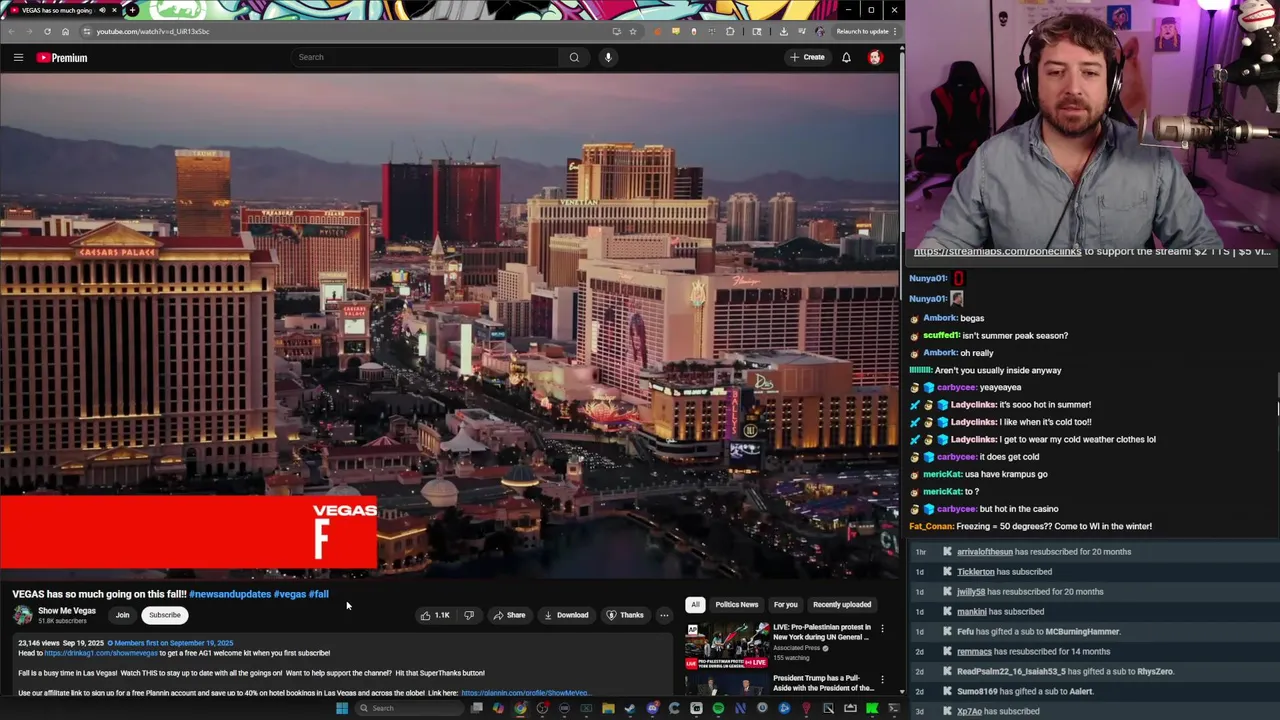Click the Share button
The image size is (1280, 720).
pyautogui.click(x=509, y=615)
